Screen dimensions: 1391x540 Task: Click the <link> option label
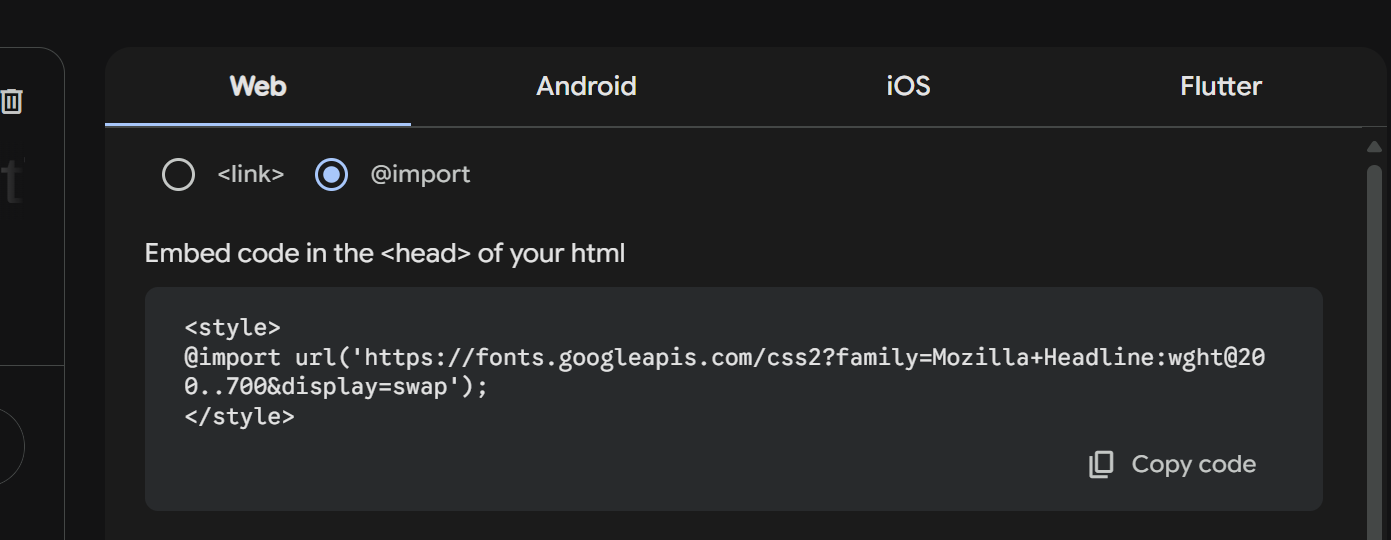click(251, 175)
